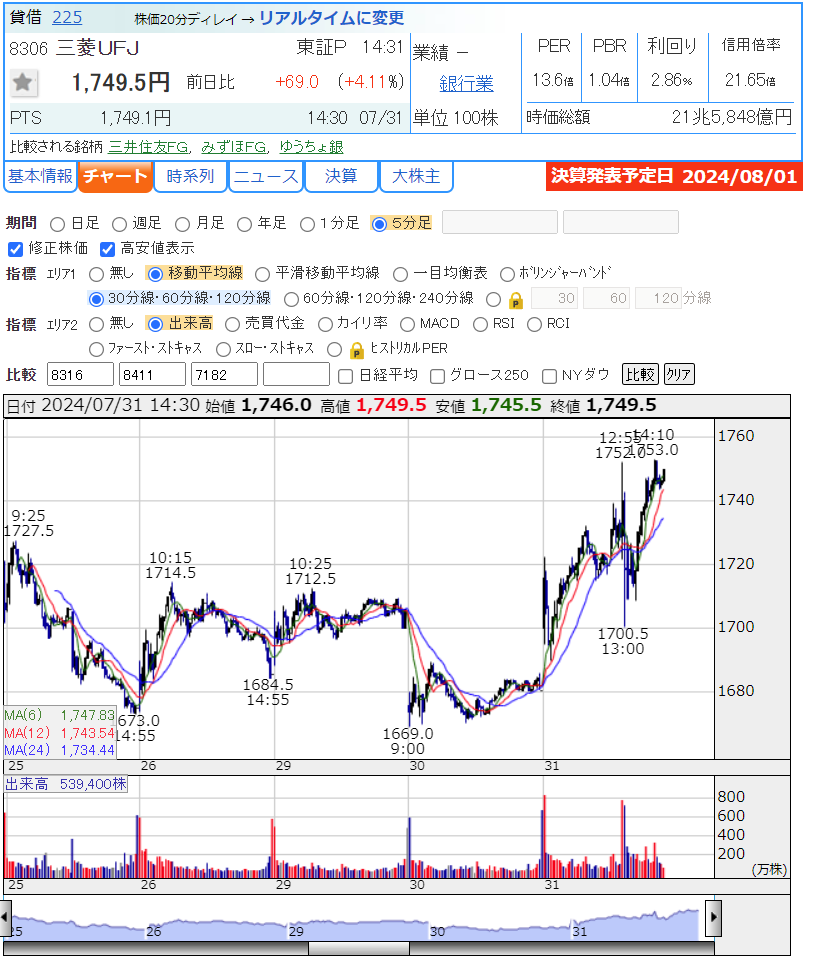Select the MACD indicator radio

tap(408, 324)
